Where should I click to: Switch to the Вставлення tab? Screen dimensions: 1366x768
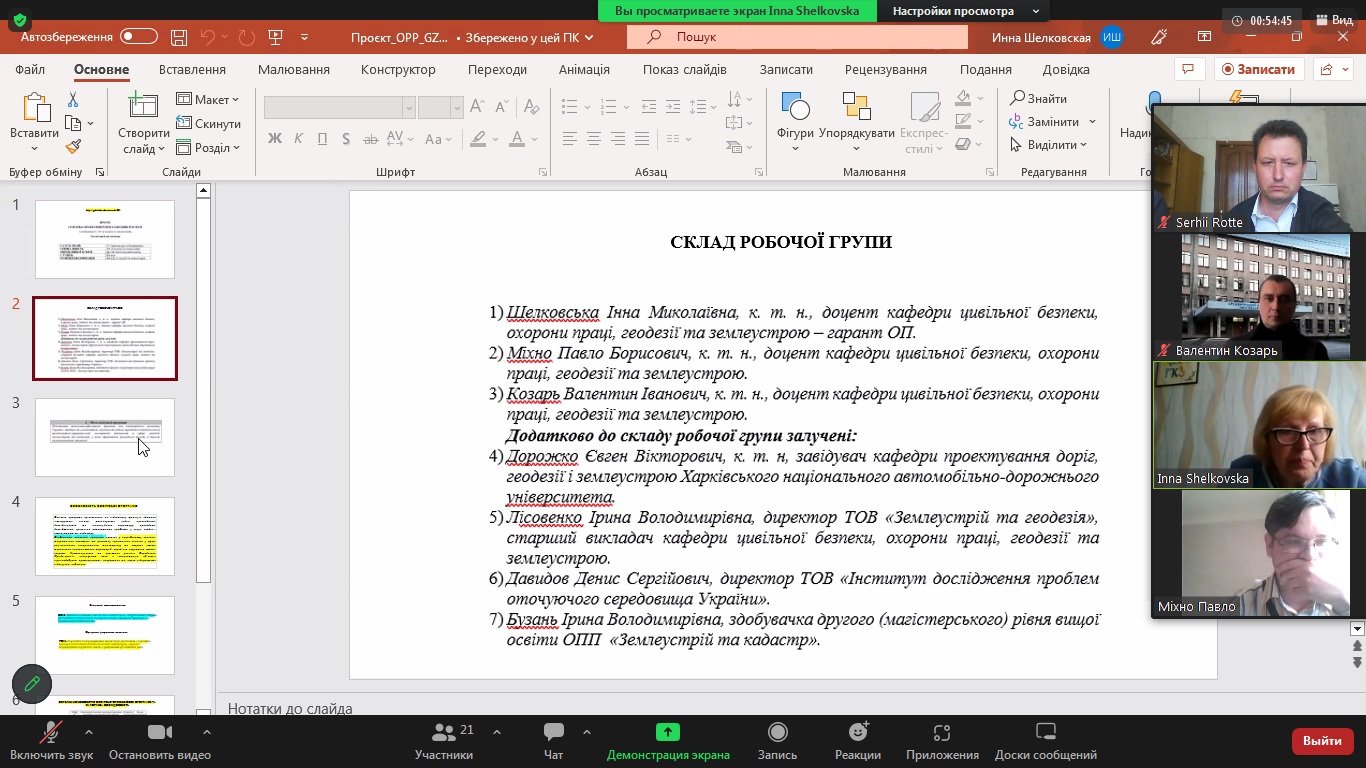pyautogui.click(x=192, y=69)
